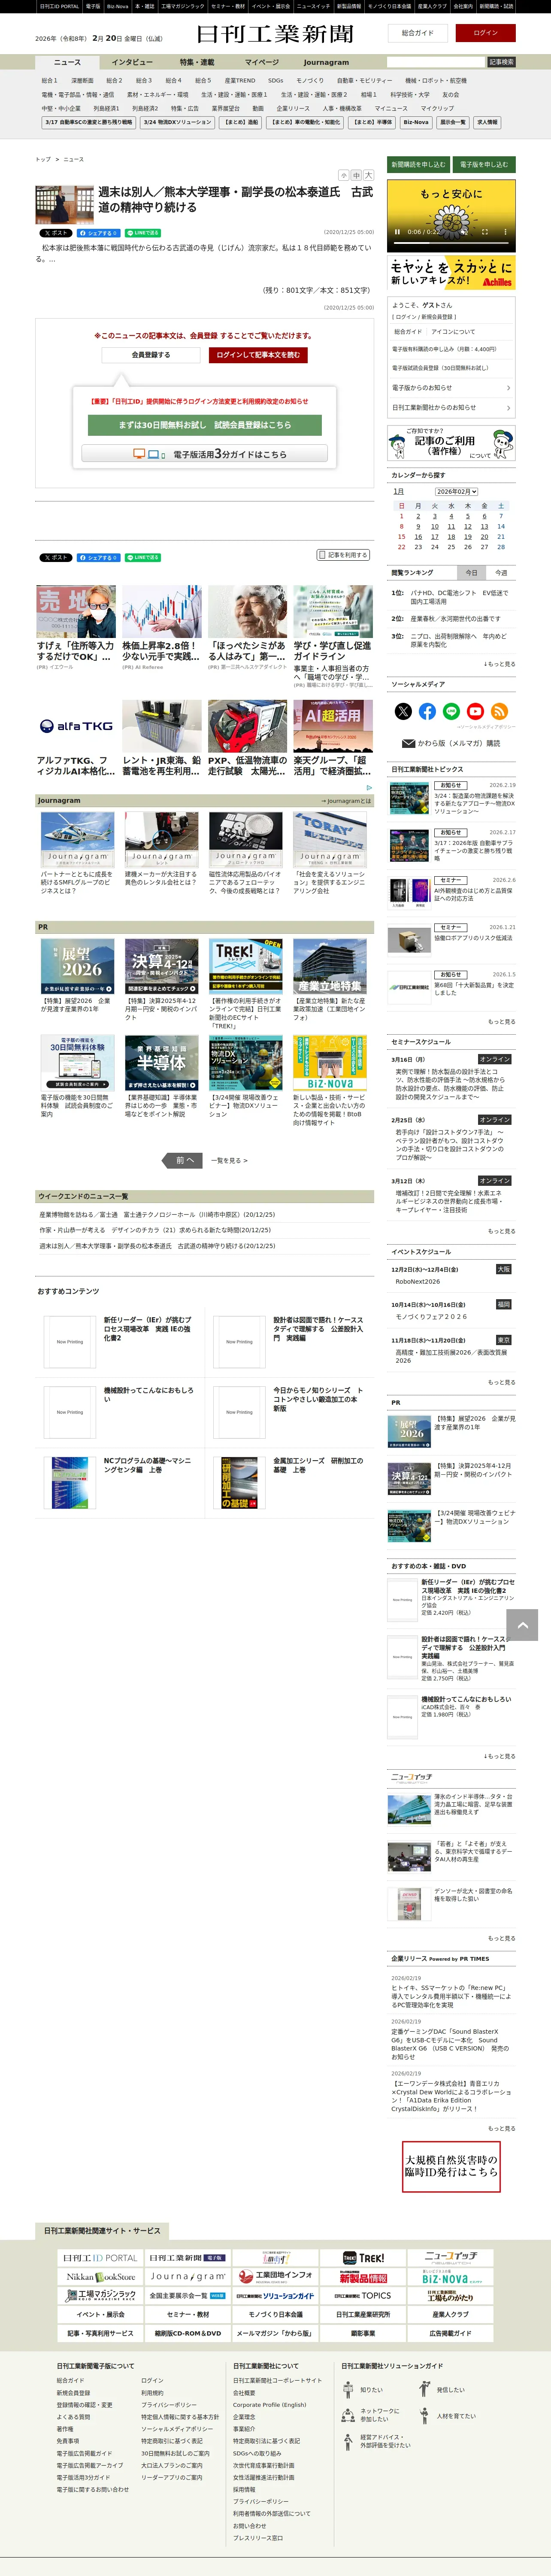This screenshot has height=2576, width=551.
Task: Open the SDGs category link
Action: tap(275, 81)
